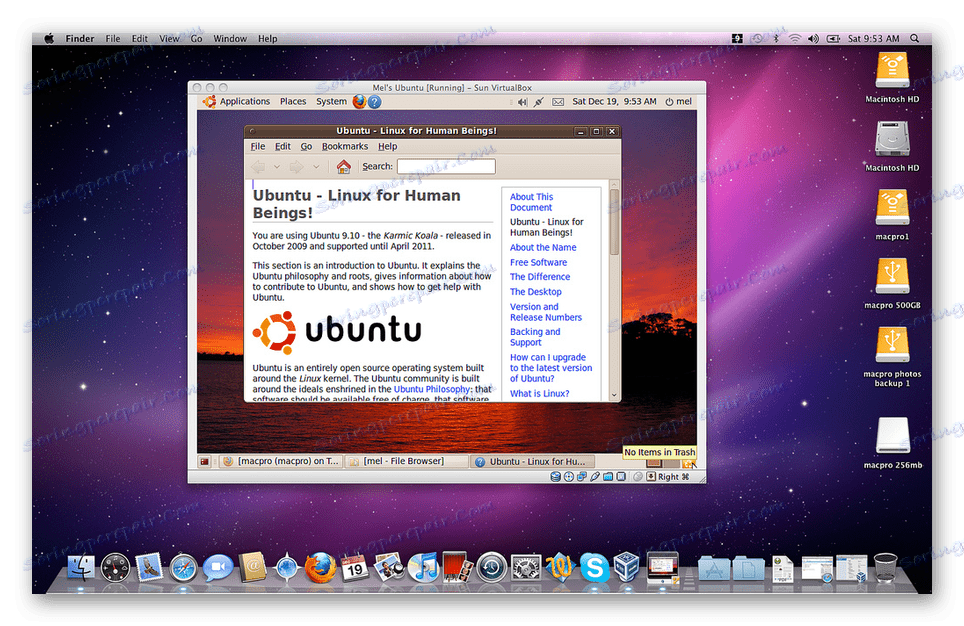The width and height of the screenshot is (964, 626).
Task: Open the Places menu in Ubuntu panel
Action: [293, 101]
